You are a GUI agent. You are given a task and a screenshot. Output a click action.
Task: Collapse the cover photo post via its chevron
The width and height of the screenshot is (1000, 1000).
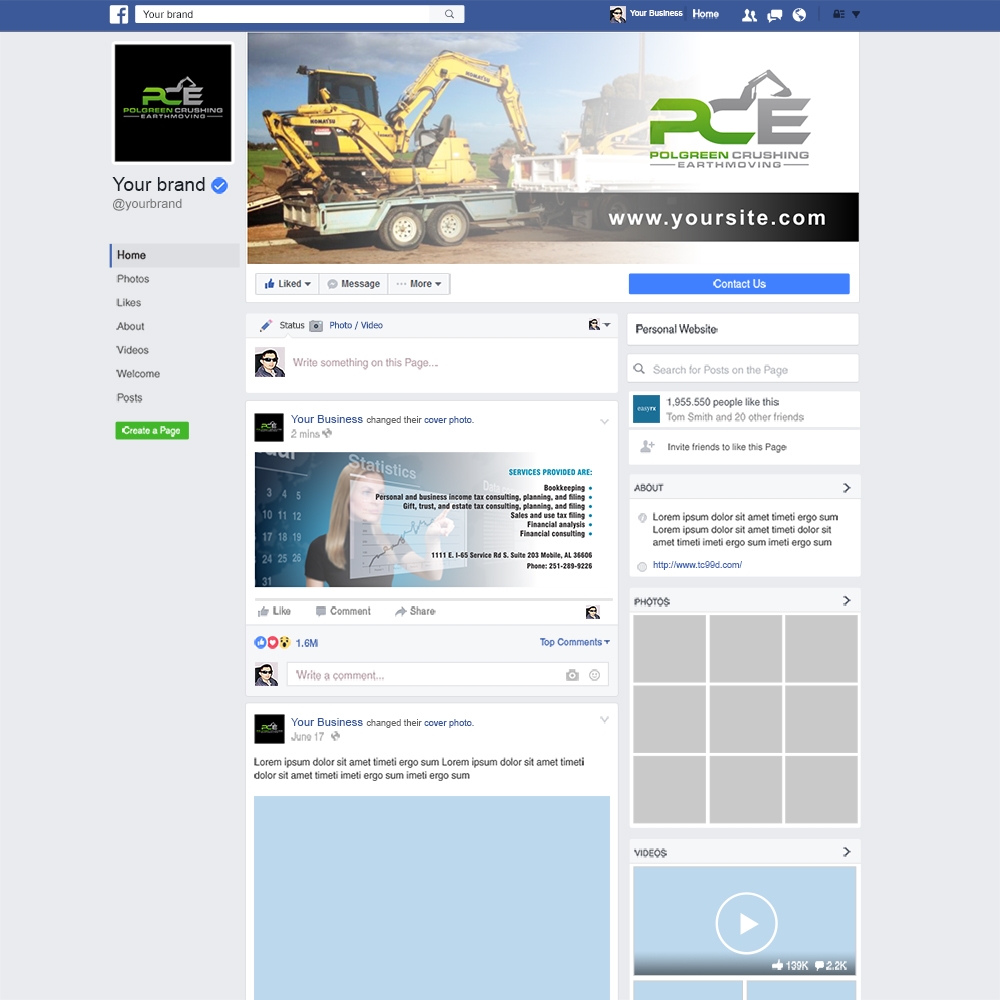click(x=604, y=422)
